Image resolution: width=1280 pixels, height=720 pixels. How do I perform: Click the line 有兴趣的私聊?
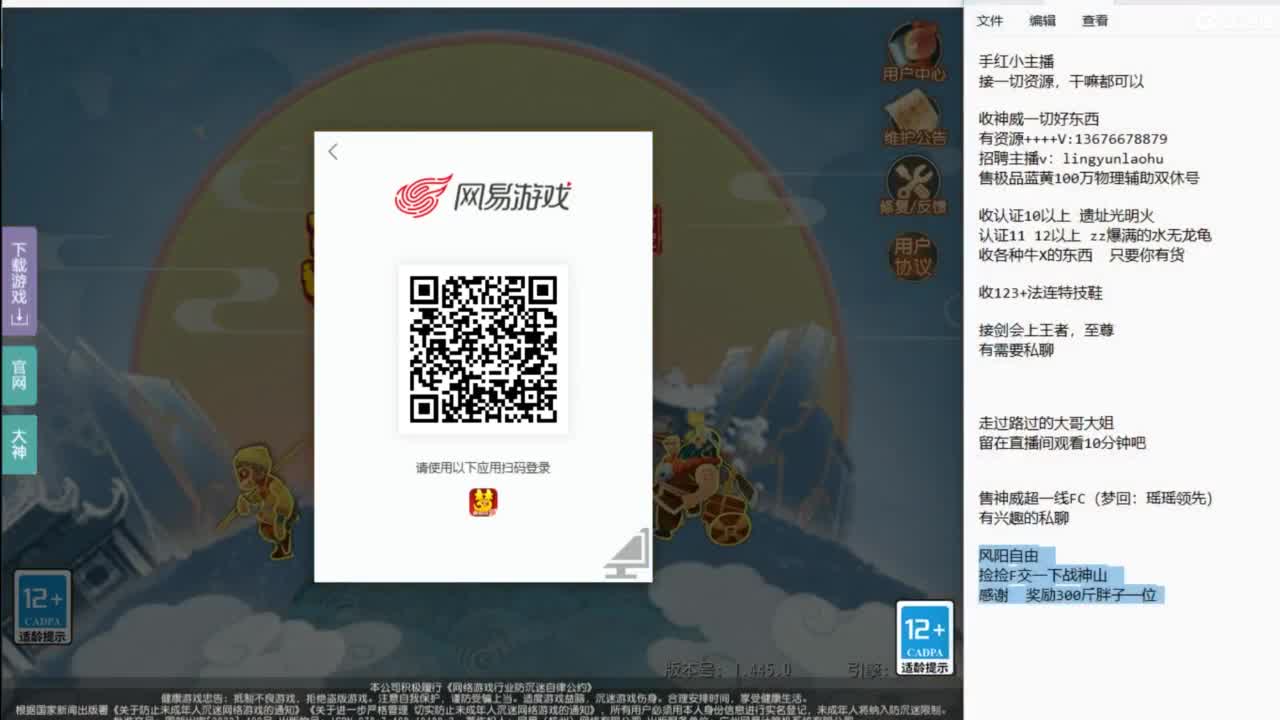[1024, 518]
